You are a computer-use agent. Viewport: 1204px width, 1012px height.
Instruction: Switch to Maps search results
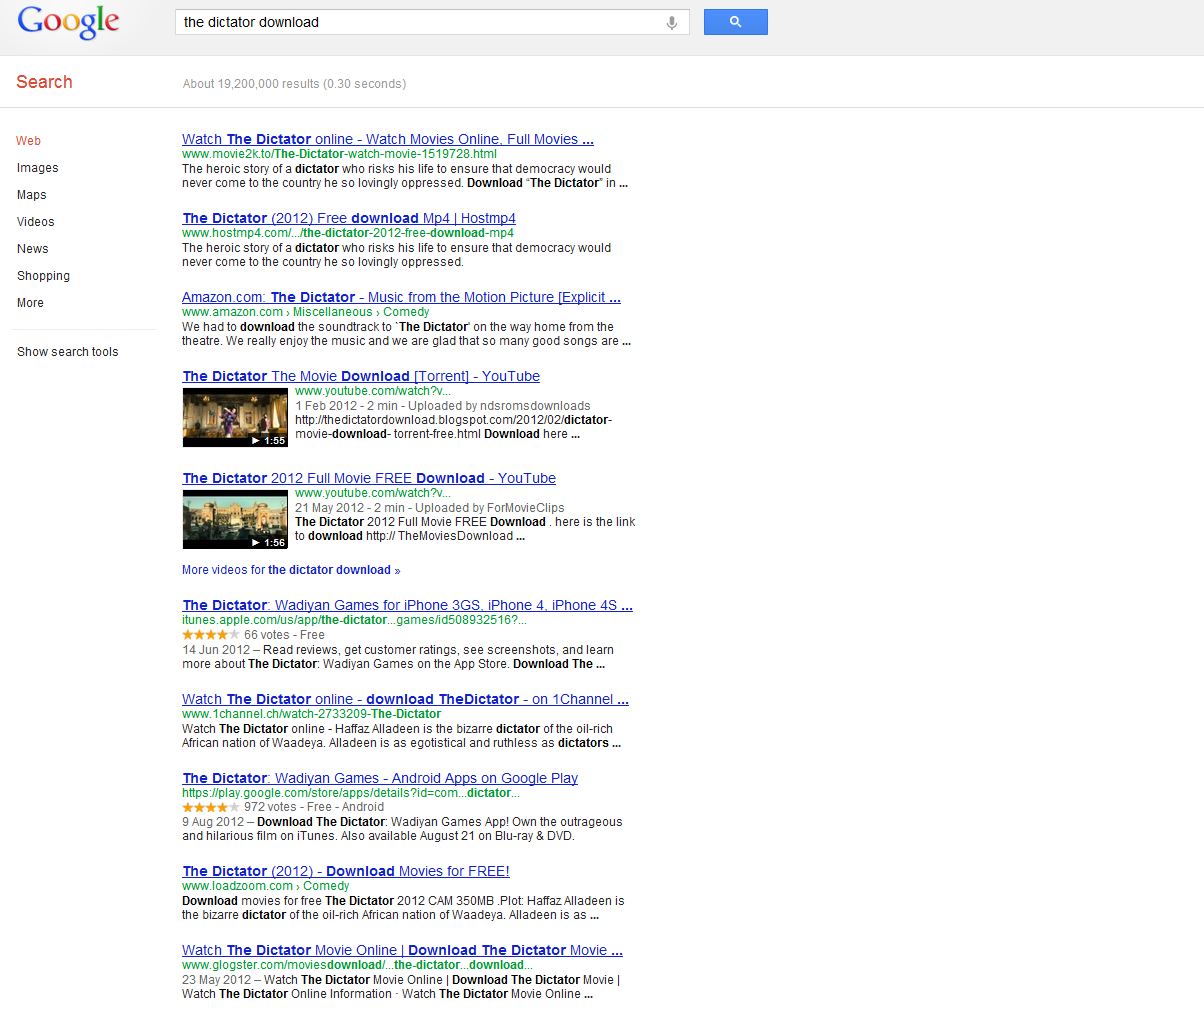pos(32,195)
